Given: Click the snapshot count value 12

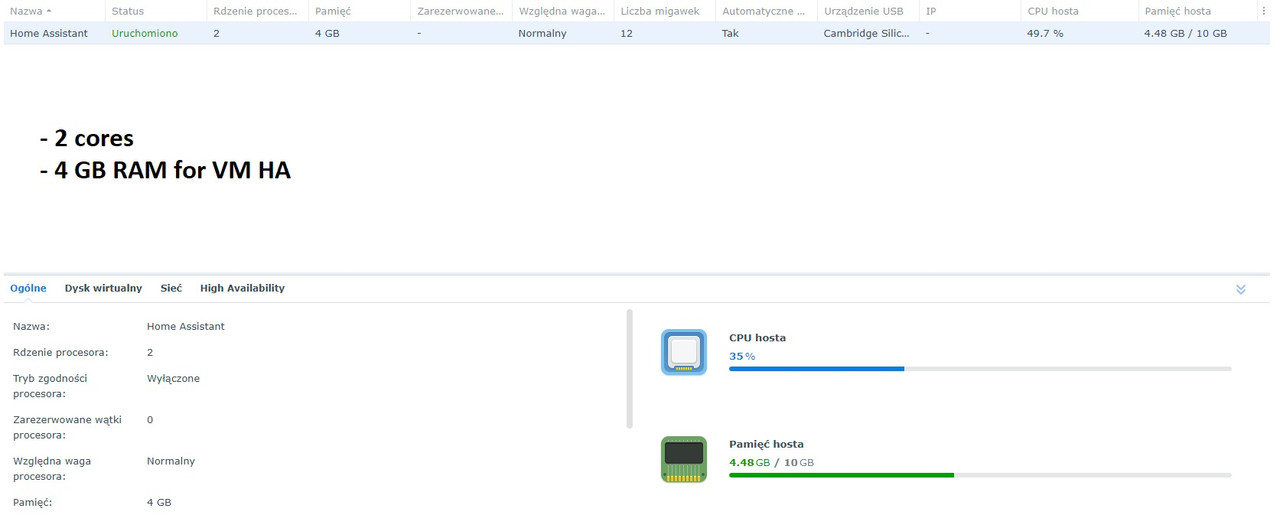Looking at the screenshot, I should (626, 33).
